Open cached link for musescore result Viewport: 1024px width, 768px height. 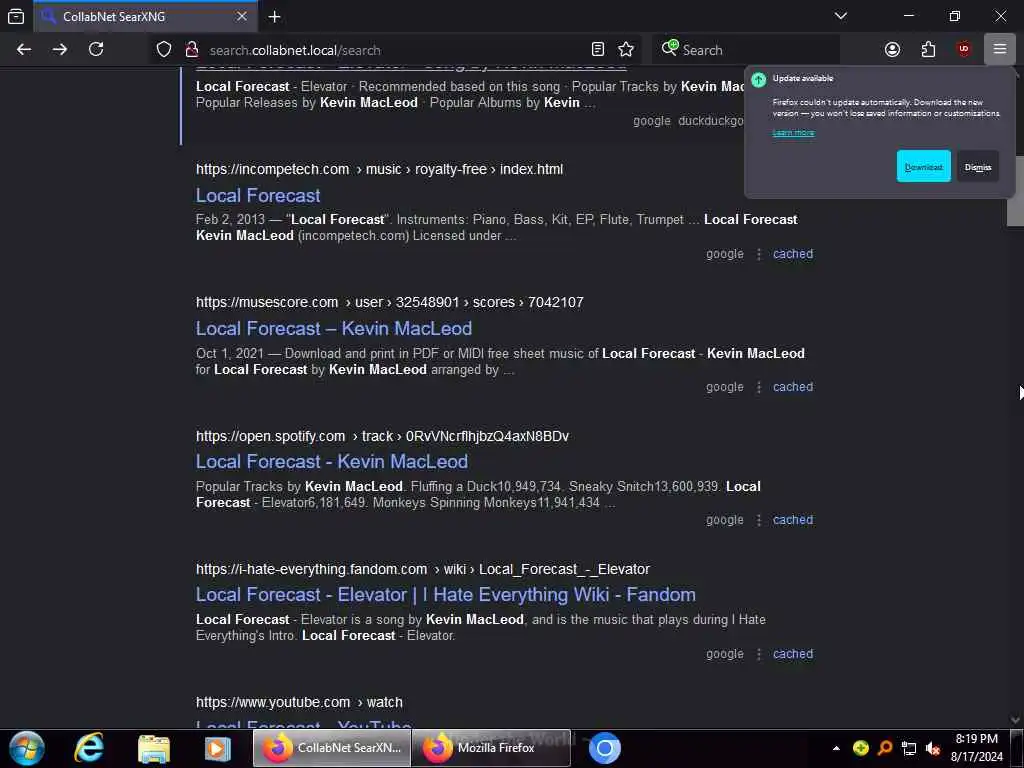793,387
